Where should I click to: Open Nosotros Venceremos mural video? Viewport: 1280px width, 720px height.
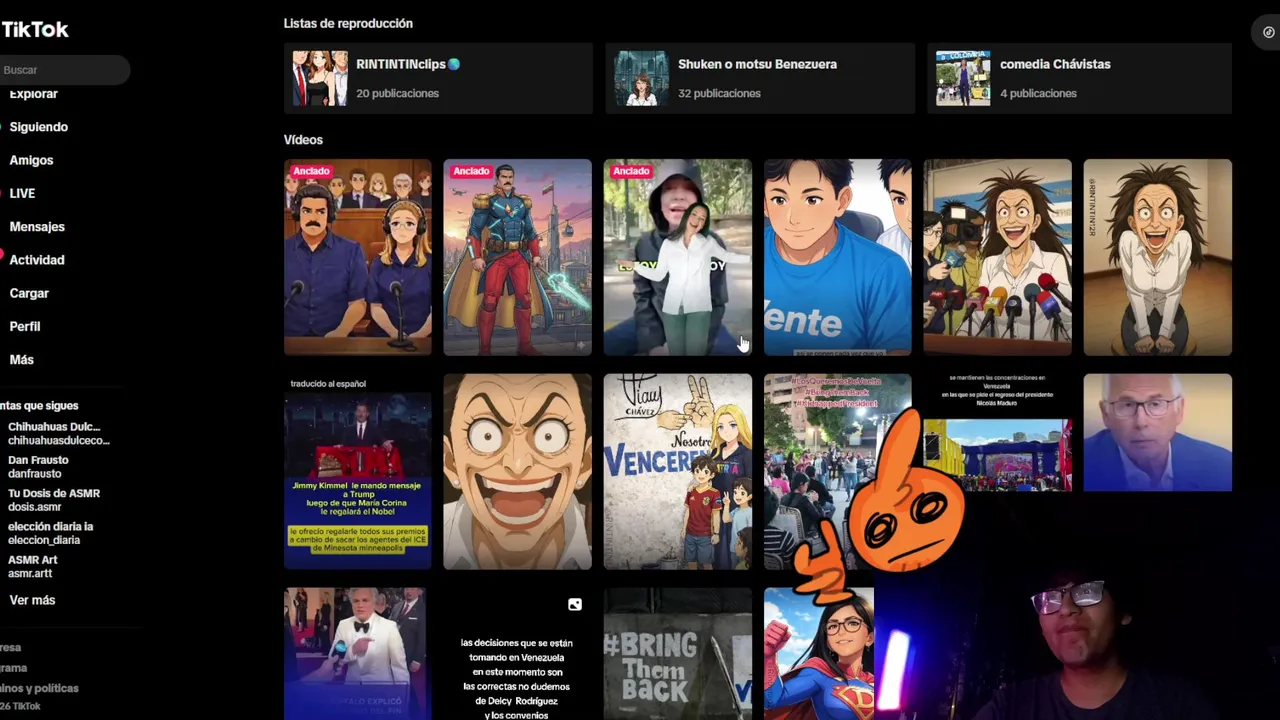point(678,472)
